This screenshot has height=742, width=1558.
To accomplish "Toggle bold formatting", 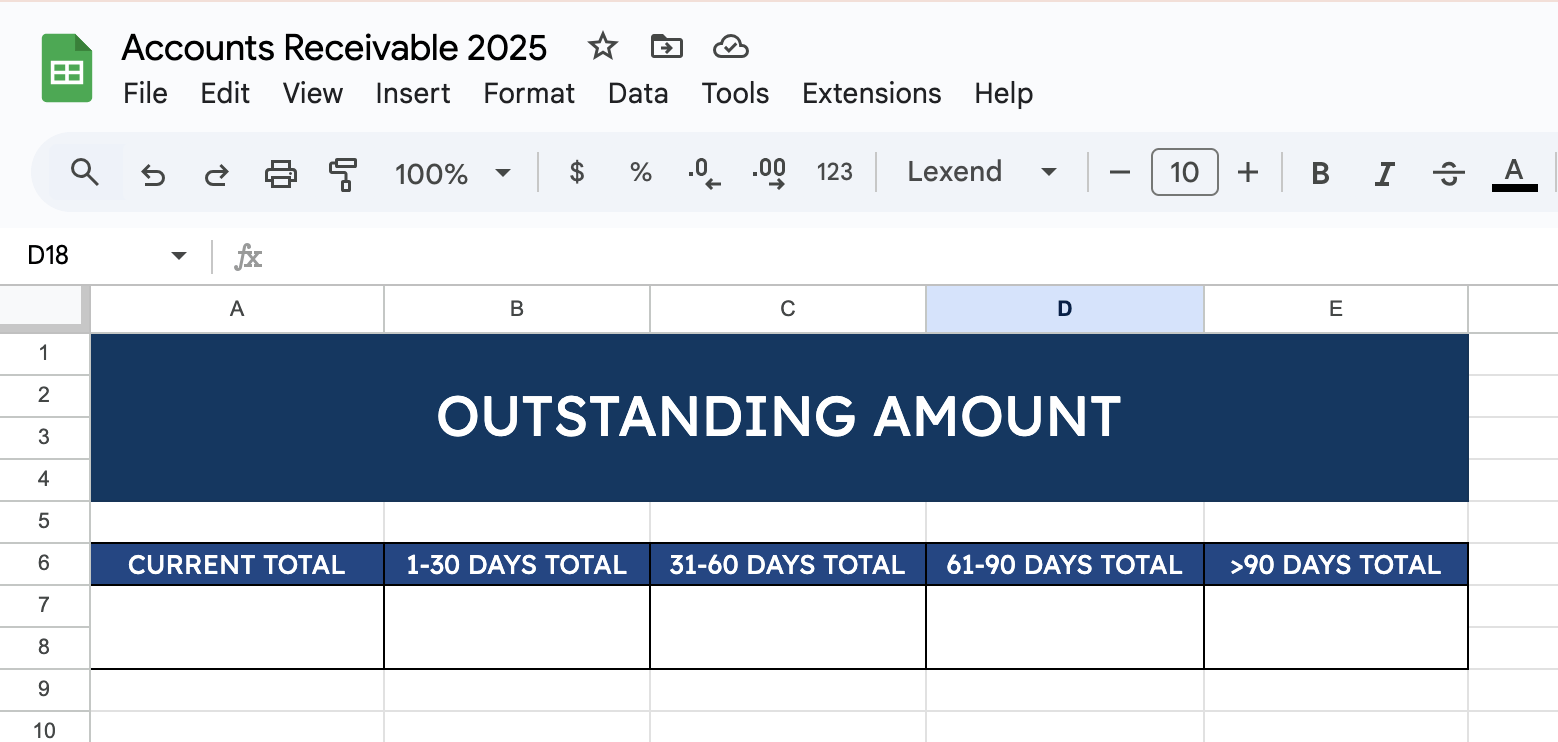I will pos(1320,174).
